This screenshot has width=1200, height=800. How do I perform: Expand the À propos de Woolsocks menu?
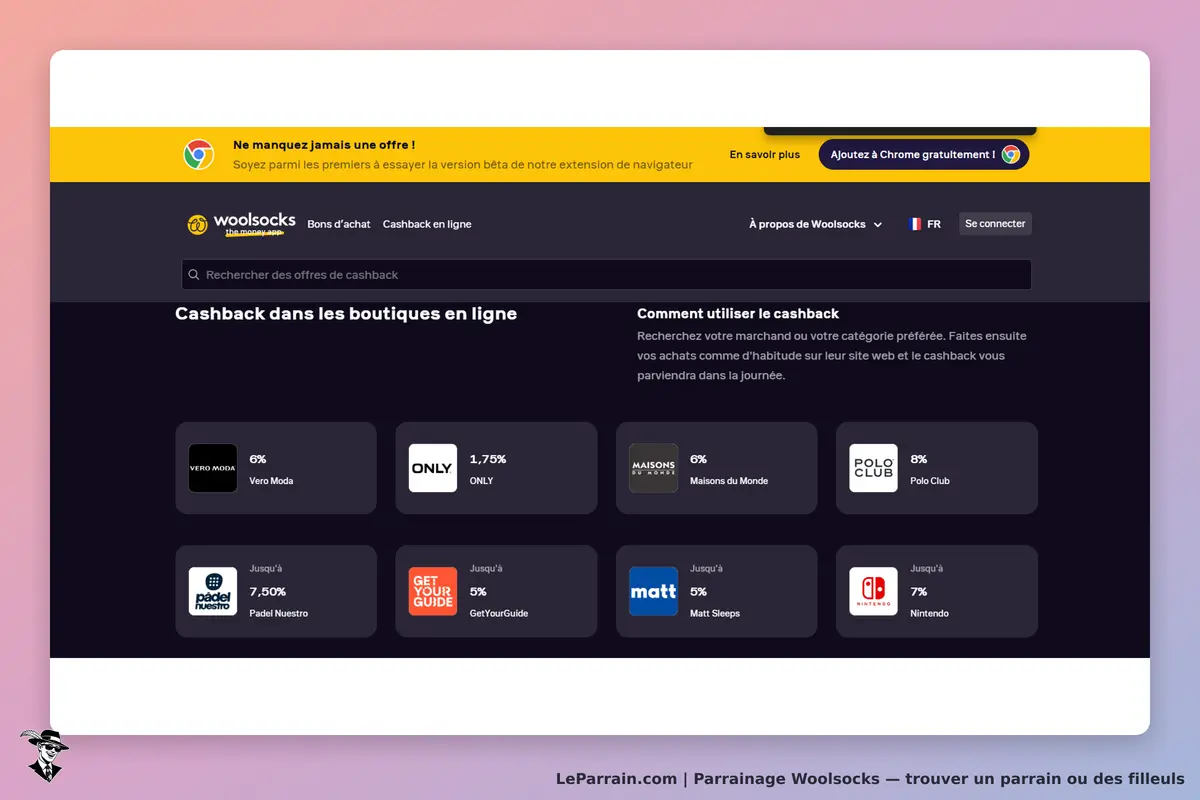point(815,224)
